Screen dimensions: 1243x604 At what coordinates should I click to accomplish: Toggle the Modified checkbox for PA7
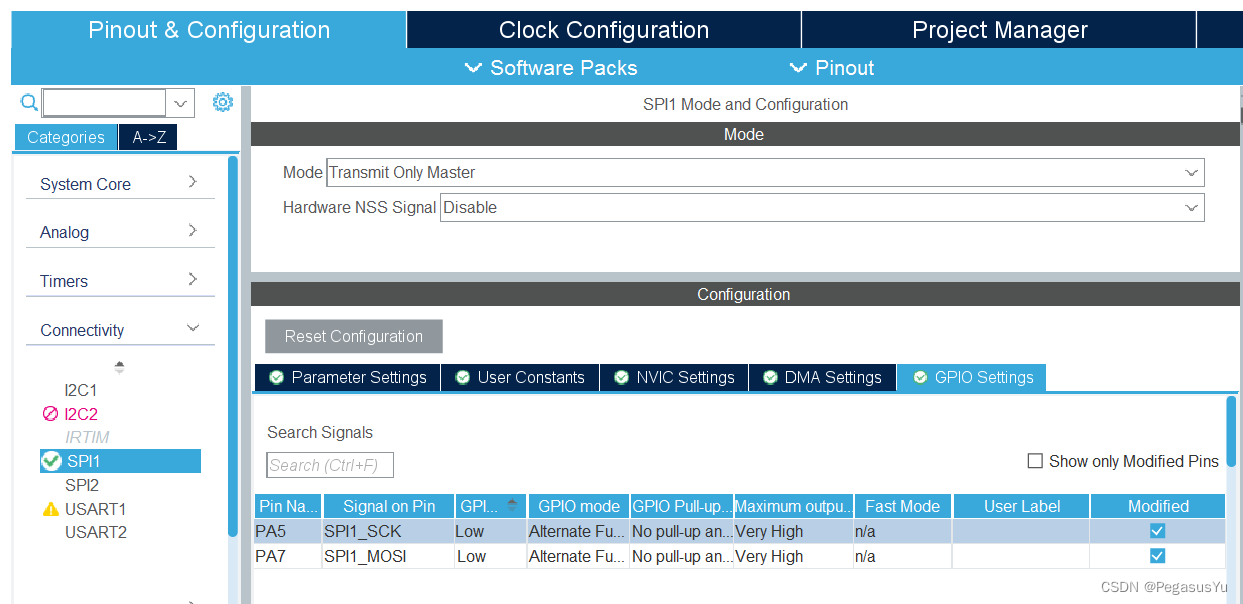click(1158, 555)
